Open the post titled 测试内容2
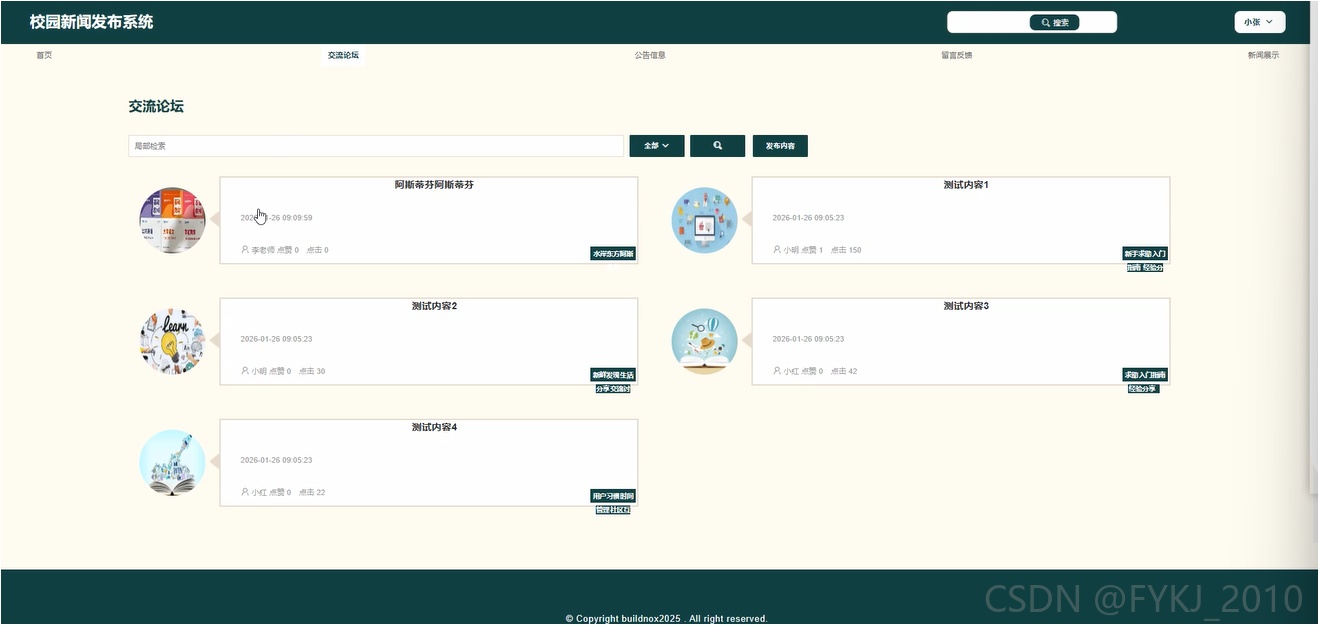Image resolution: width=1319 pixels, height=625 pixels. click(x=434, y=306)
